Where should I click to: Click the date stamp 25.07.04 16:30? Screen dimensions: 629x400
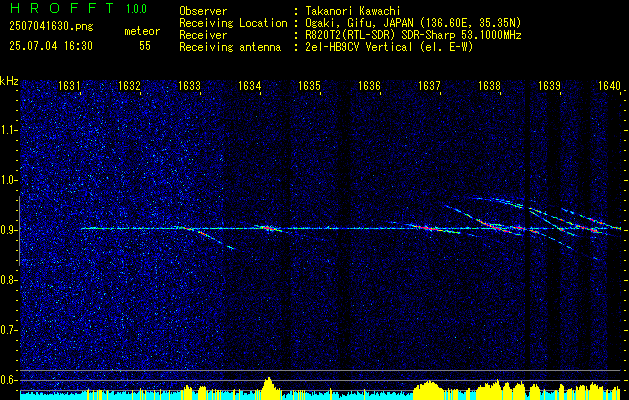pos(51,46)
